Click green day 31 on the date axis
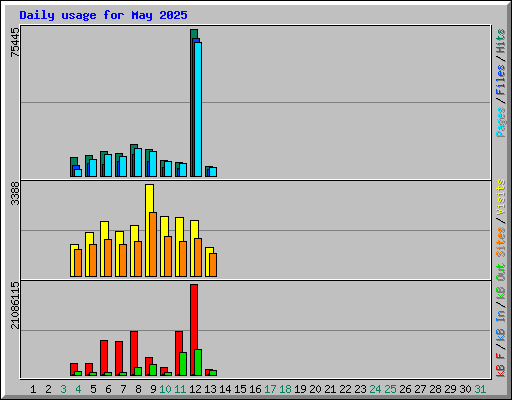512x400 pixels. pyautogui.click(x=480, y=389)
